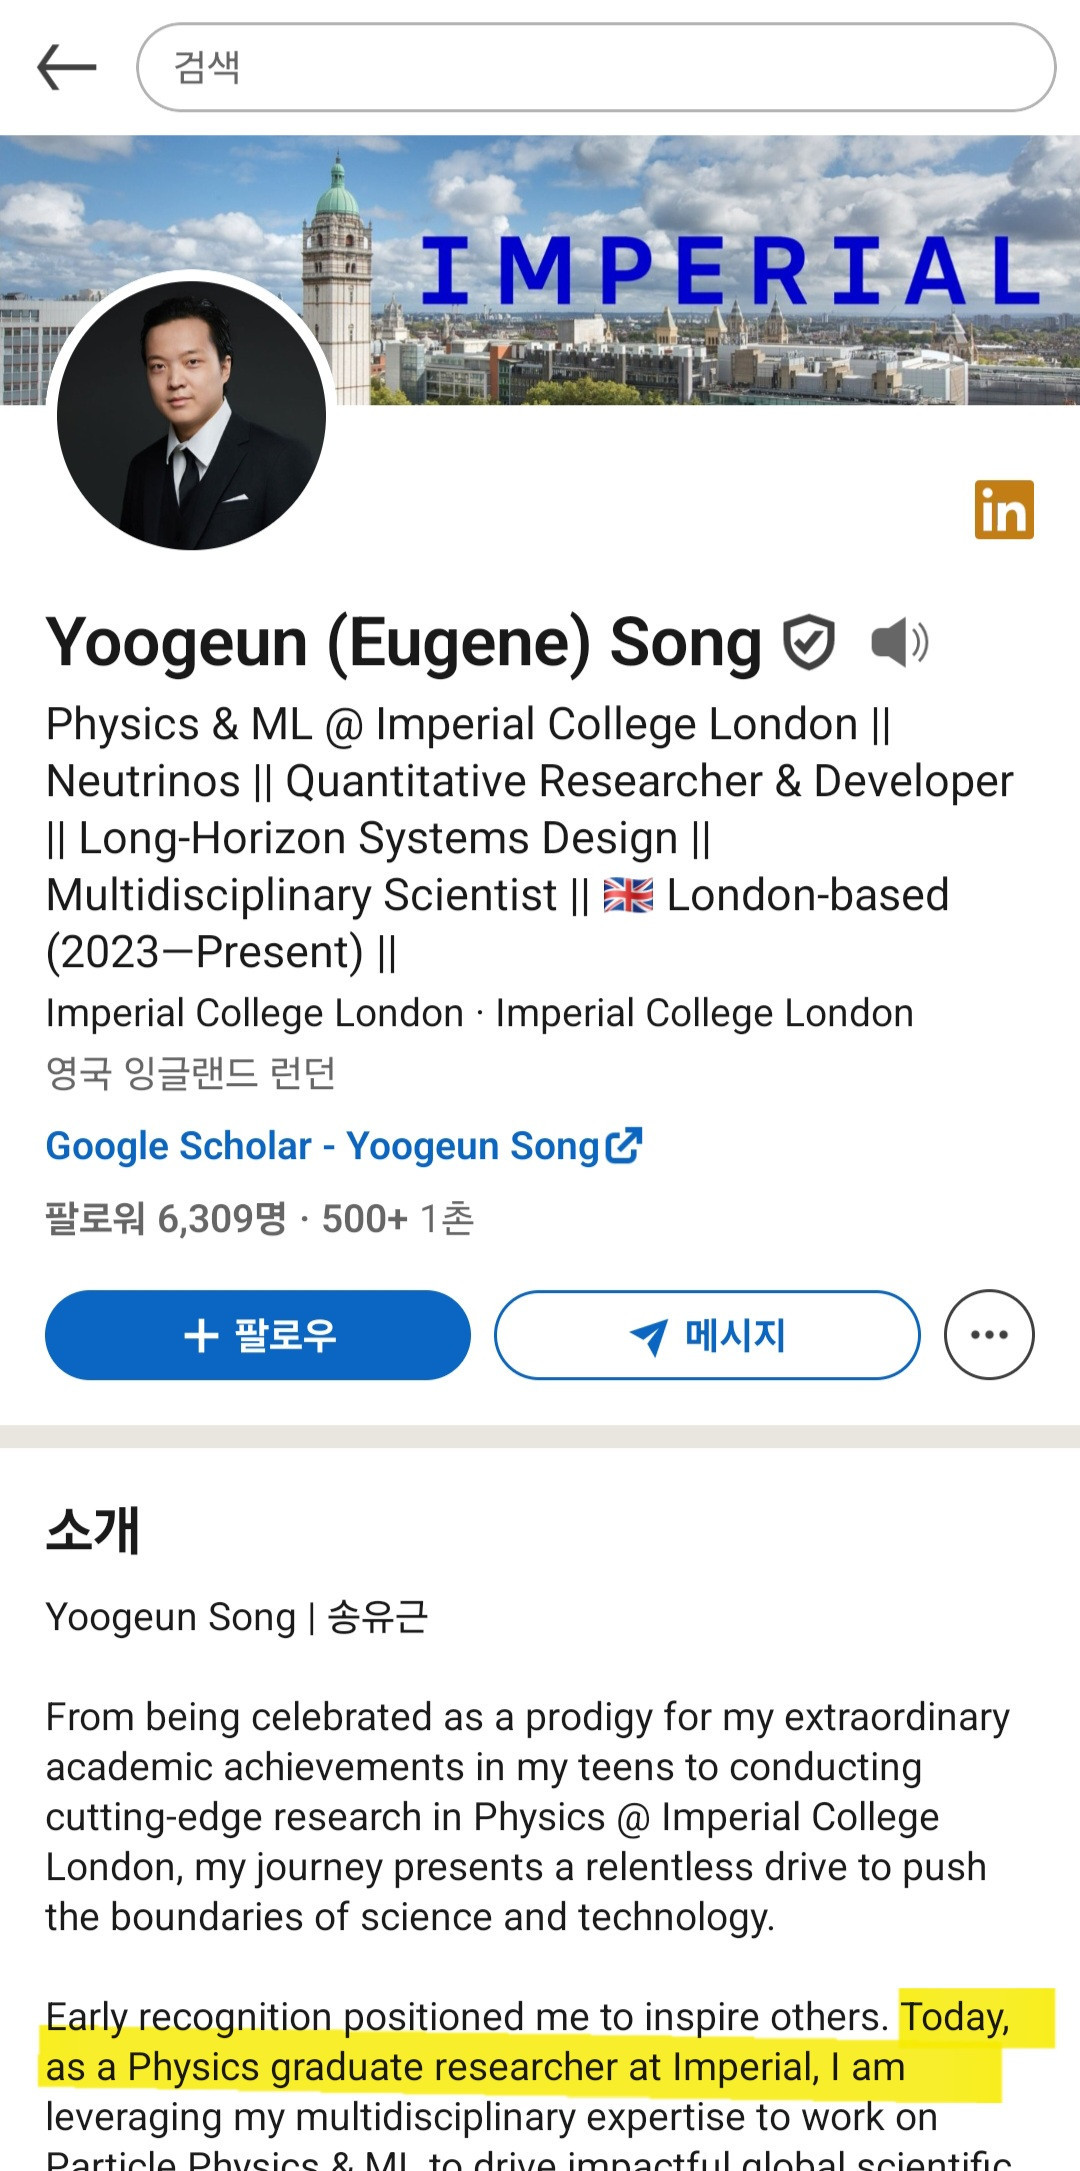Image resolution: width=1080 pixels, height=2171 pixels.
Task: Tap the paper plane icon on message button
Action: click(x=649, y=1336)
